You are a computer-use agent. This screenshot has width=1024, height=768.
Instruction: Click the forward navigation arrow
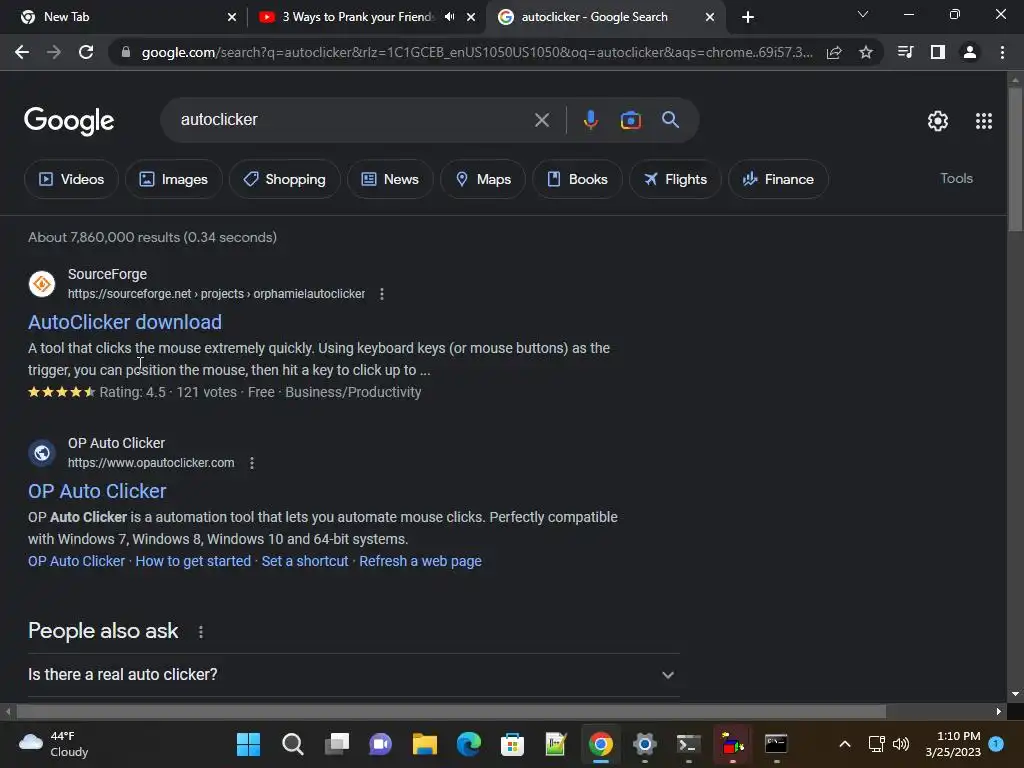point(54,52)
